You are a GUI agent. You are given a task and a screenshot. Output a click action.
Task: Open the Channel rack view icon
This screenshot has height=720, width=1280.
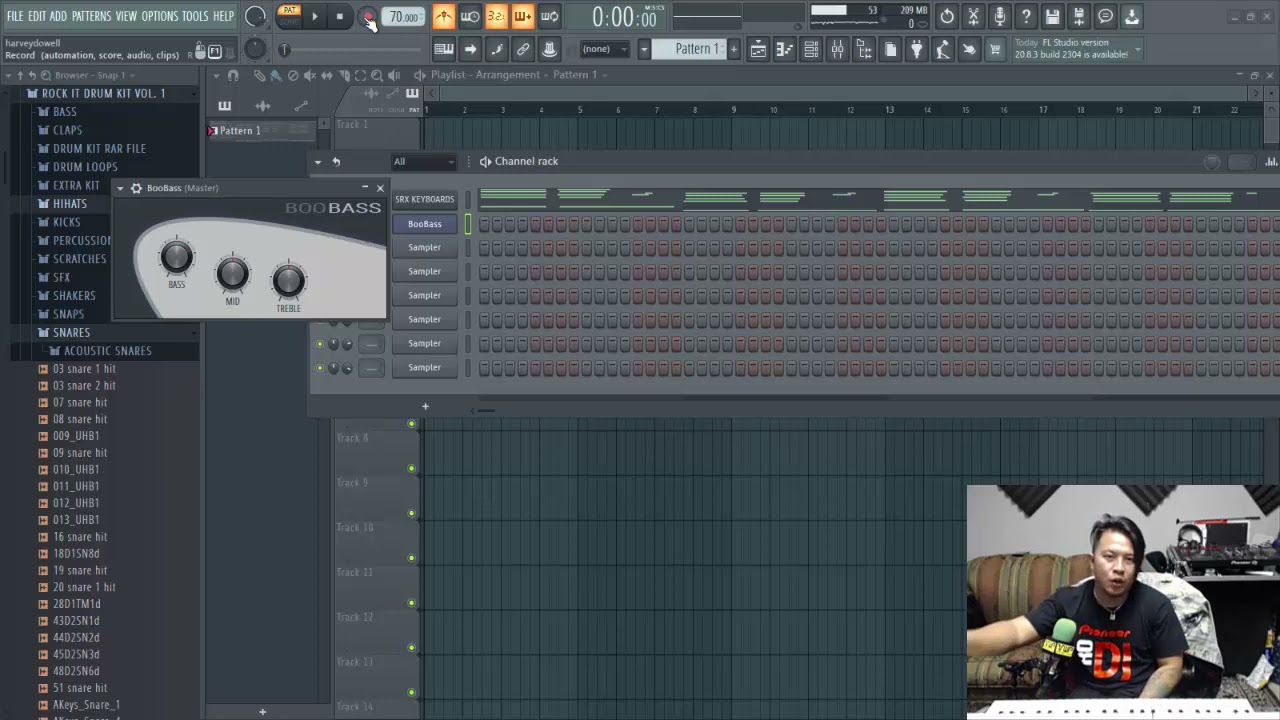[811, 49]
